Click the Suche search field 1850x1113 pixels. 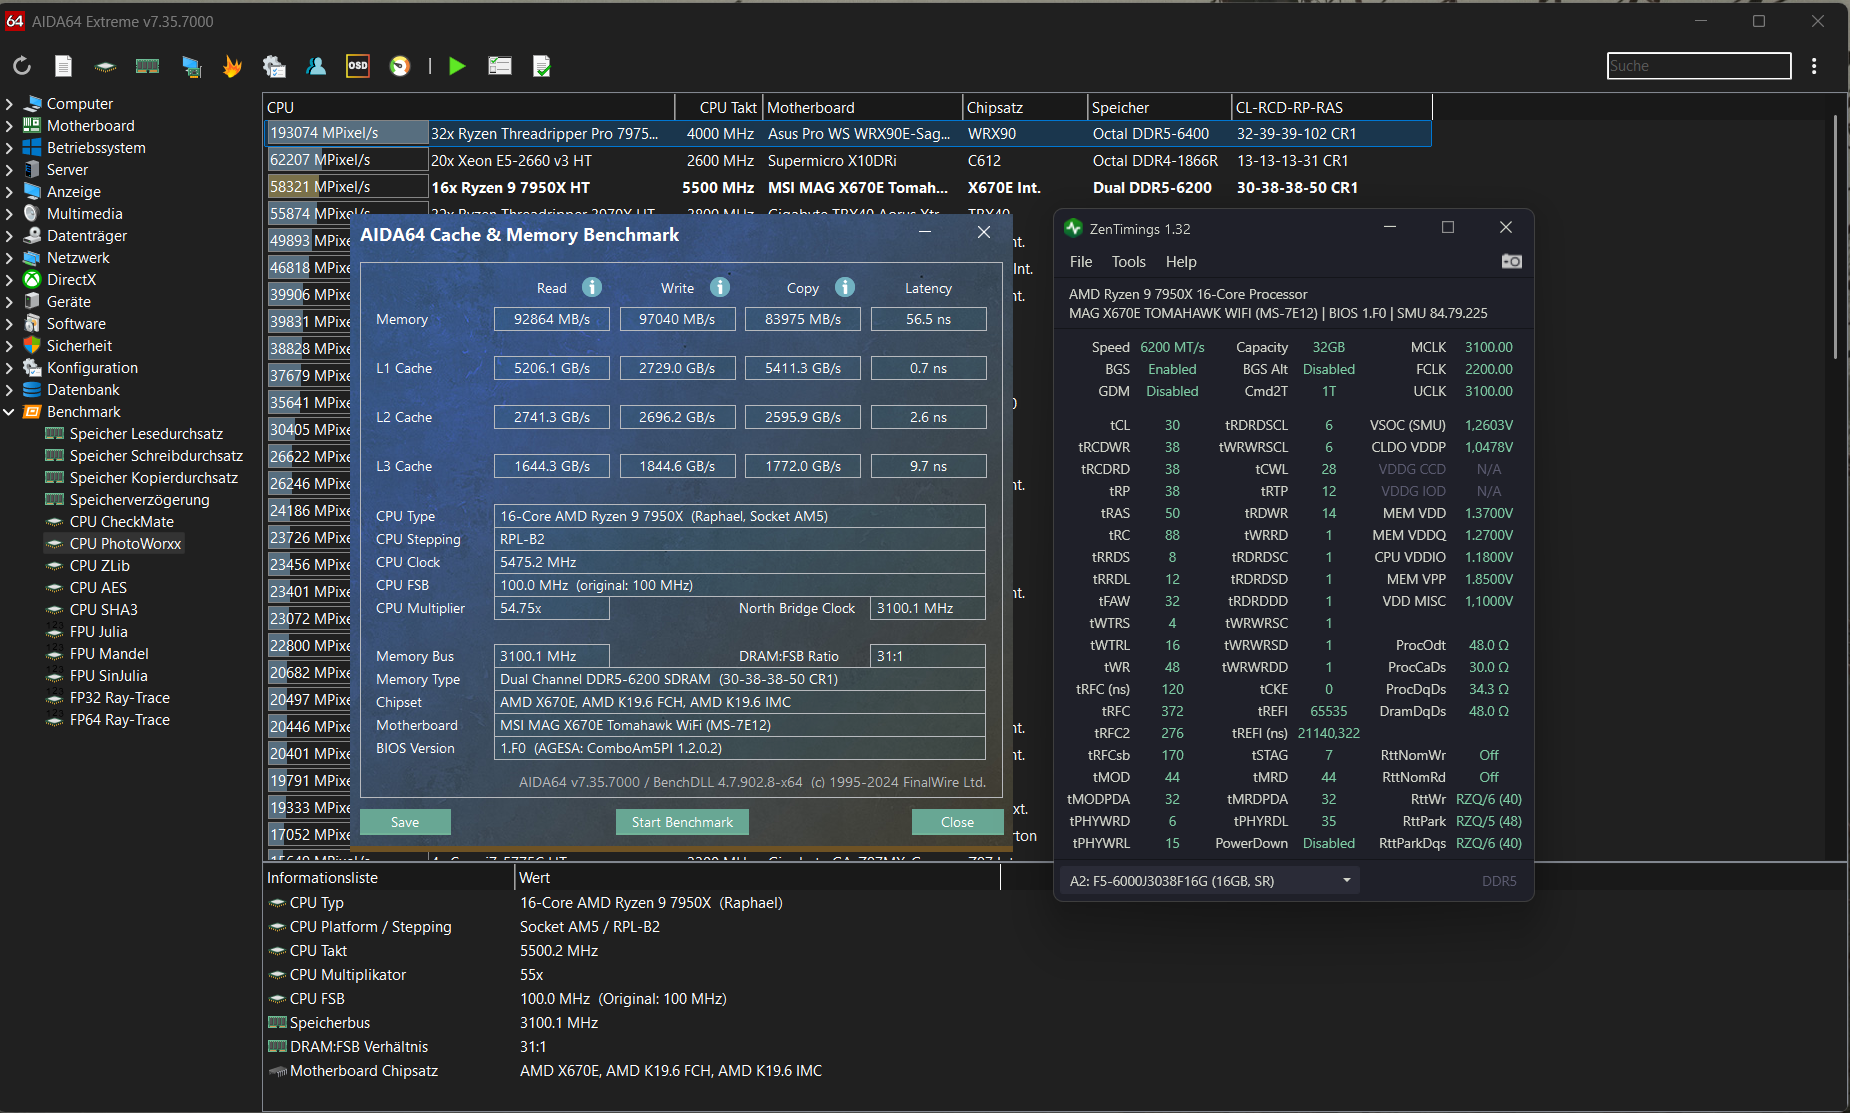[1699, 66]
